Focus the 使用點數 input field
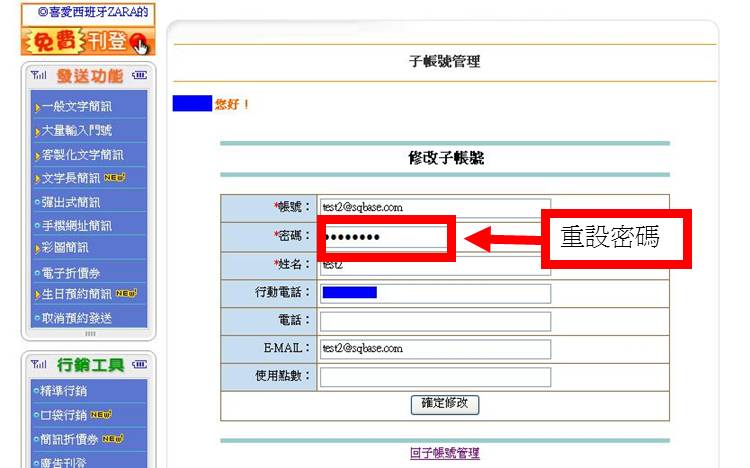This screenshot has height=468, width=750. click(435, 377)
